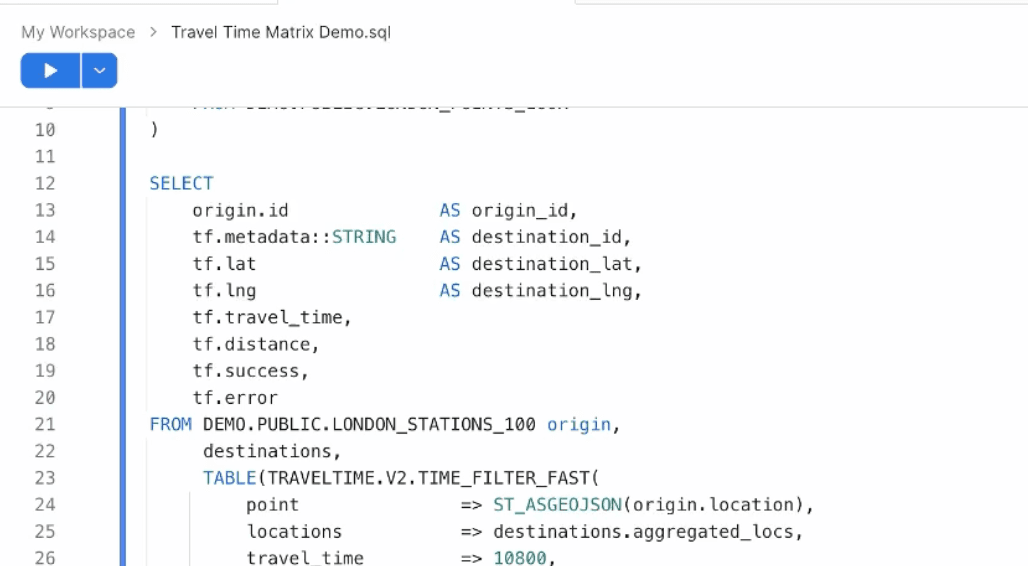The height and width of the screenshot is (566, 1028).
Task: Click the ST_ASGEOJSON function name
Action: 557,505
